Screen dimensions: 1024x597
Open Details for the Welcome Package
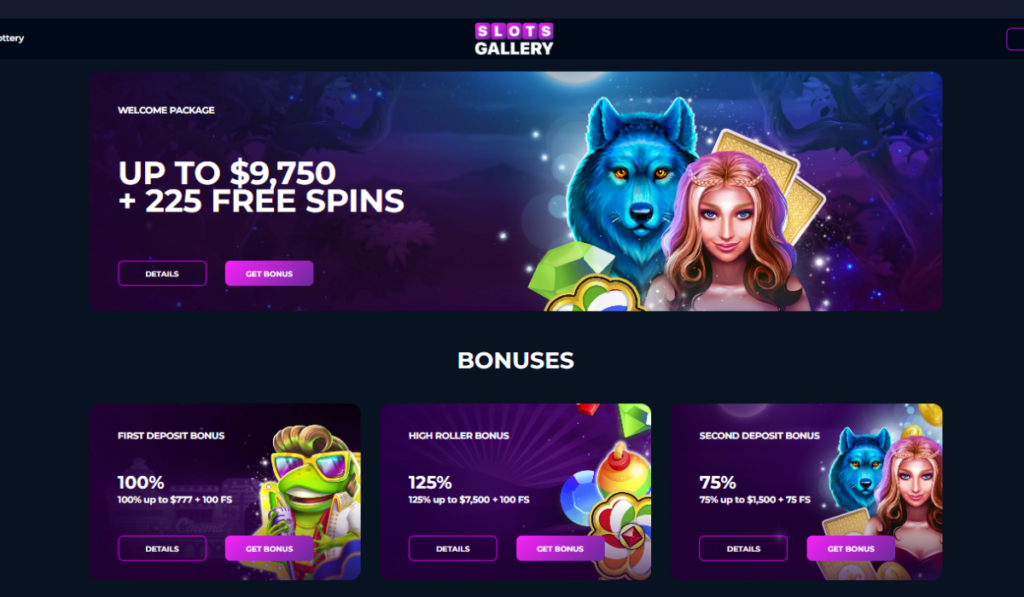(x=162, y=274)
